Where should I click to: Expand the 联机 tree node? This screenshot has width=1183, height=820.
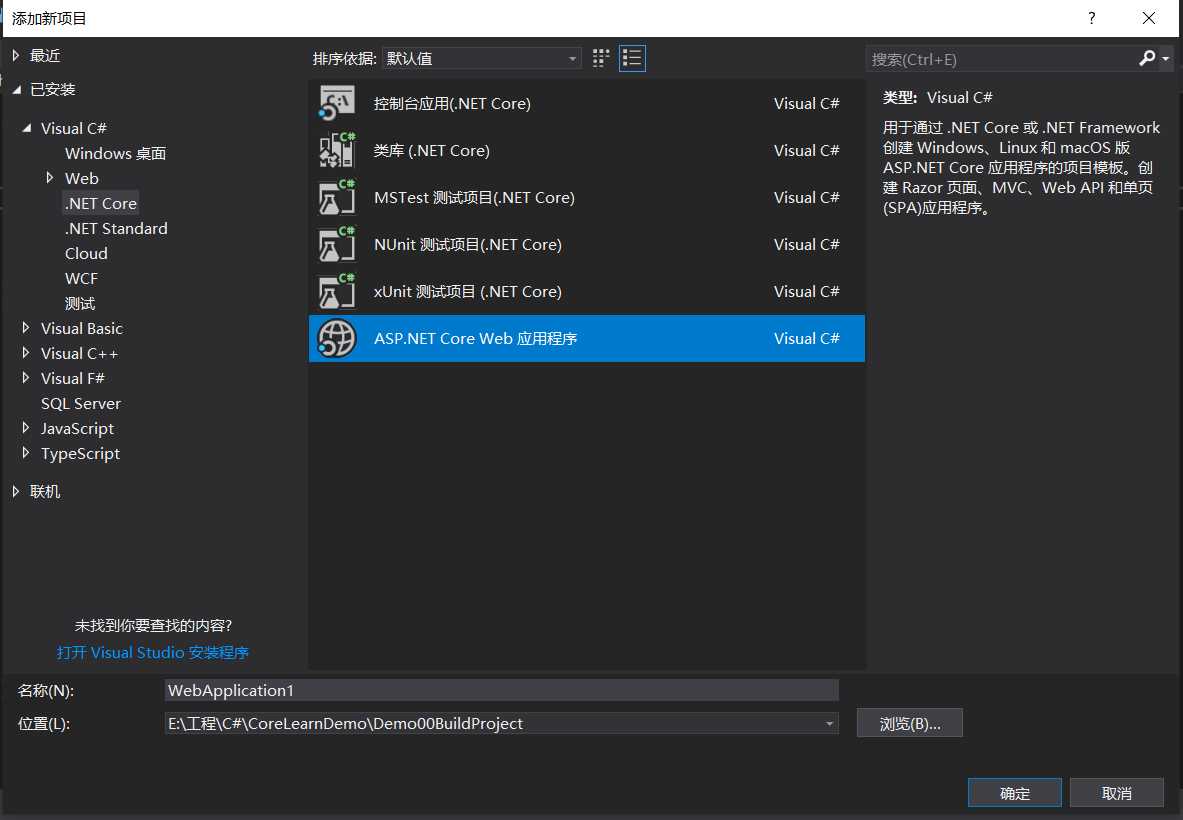click(x=16, y=491)
